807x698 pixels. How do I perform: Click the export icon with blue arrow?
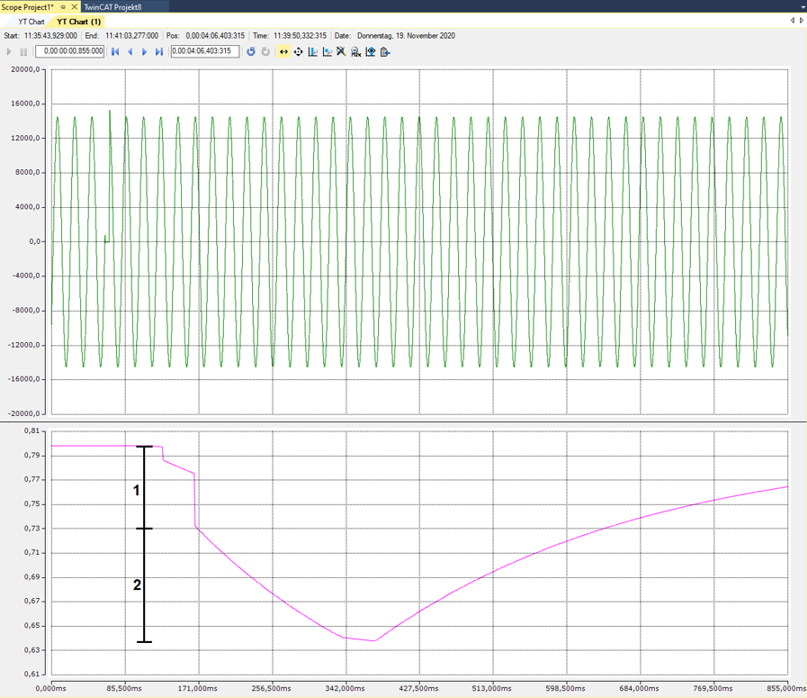tap(384, 51)
